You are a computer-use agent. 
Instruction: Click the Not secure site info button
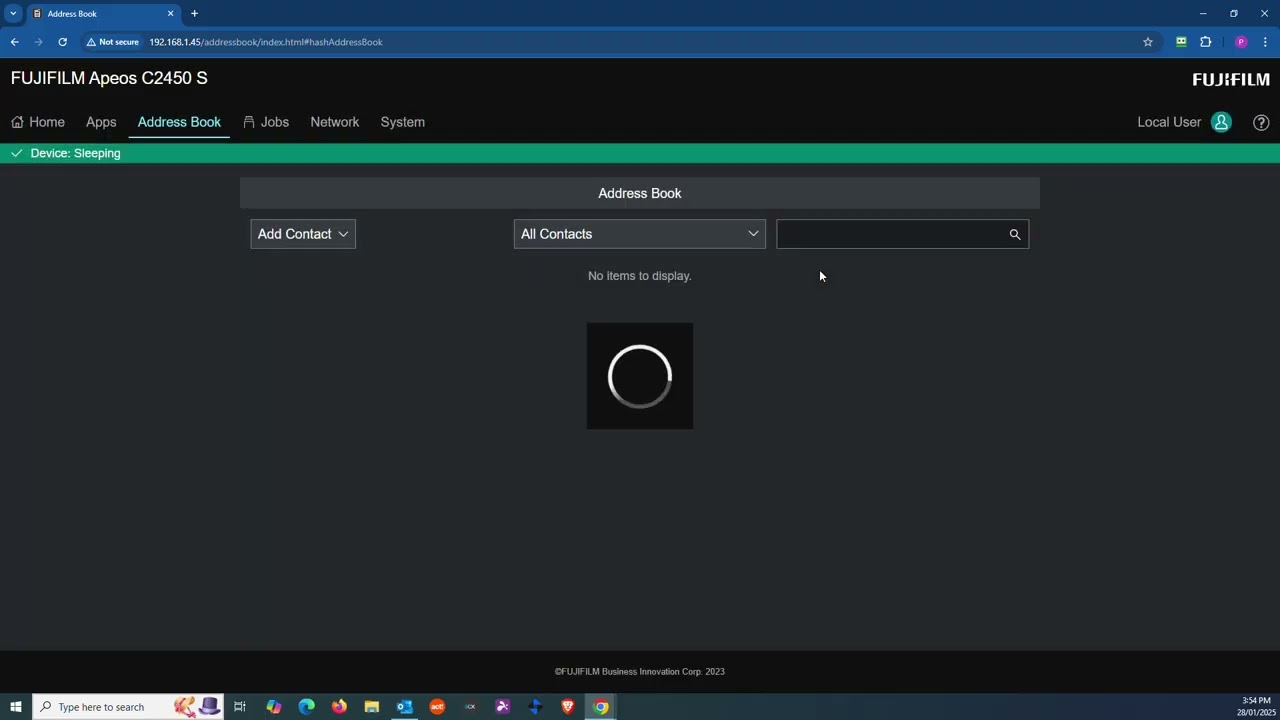click(112, 42)
